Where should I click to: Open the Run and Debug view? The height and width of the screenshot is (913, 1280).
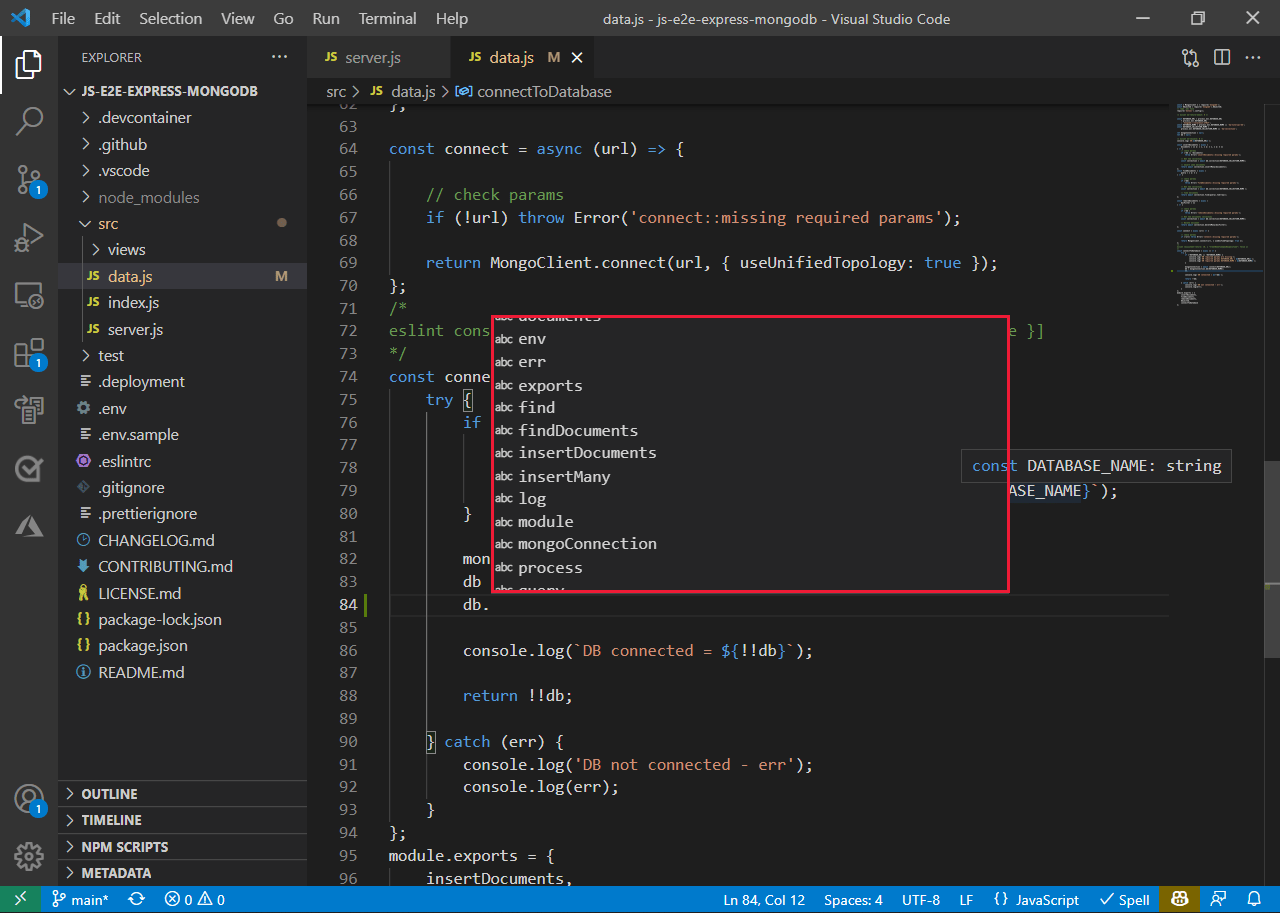tap(29, 237)
